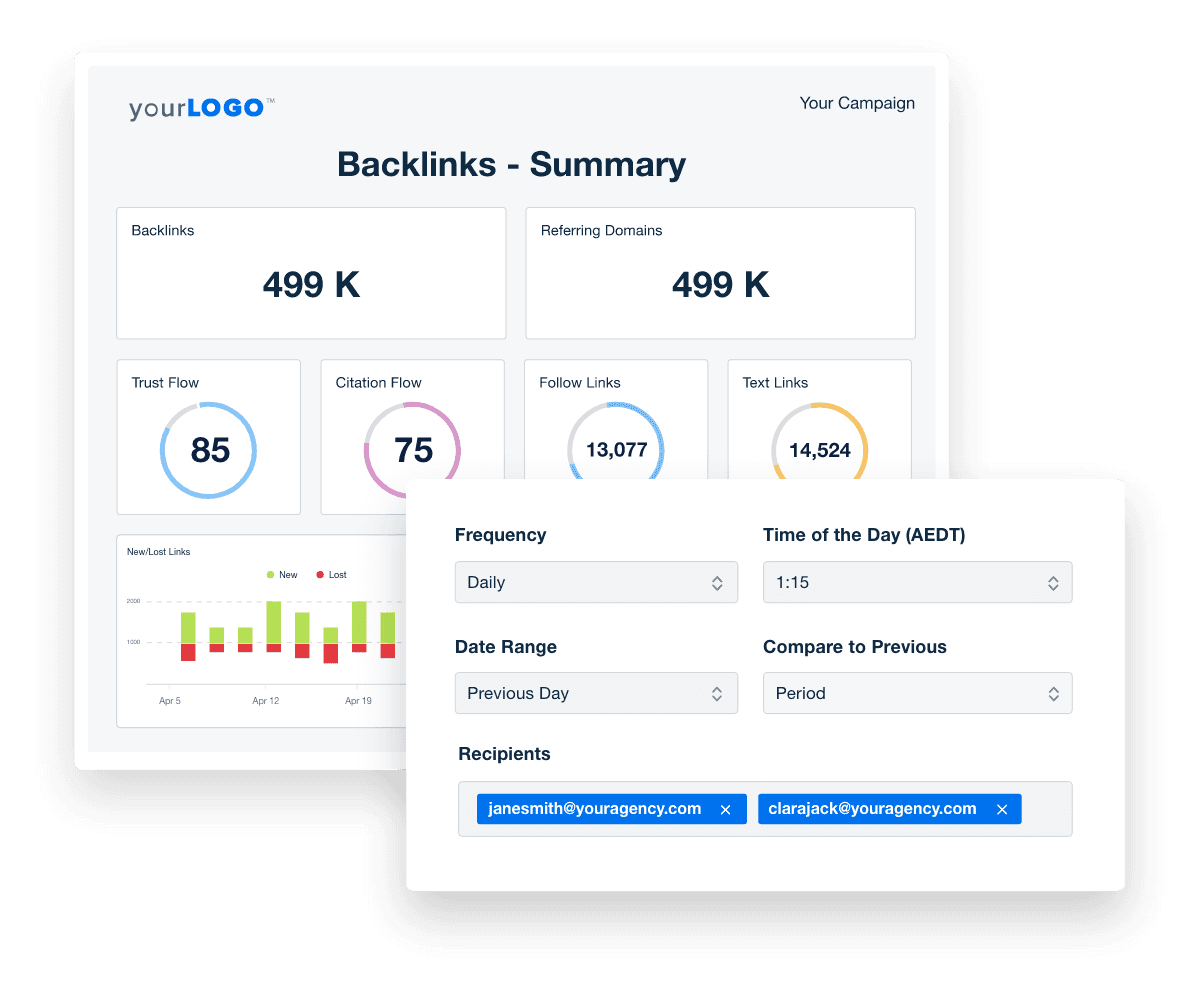Click the Backlinks 499 K metric card
Image resolution: width=1200 pixels, height=1000 pixels.
point(311,273)
